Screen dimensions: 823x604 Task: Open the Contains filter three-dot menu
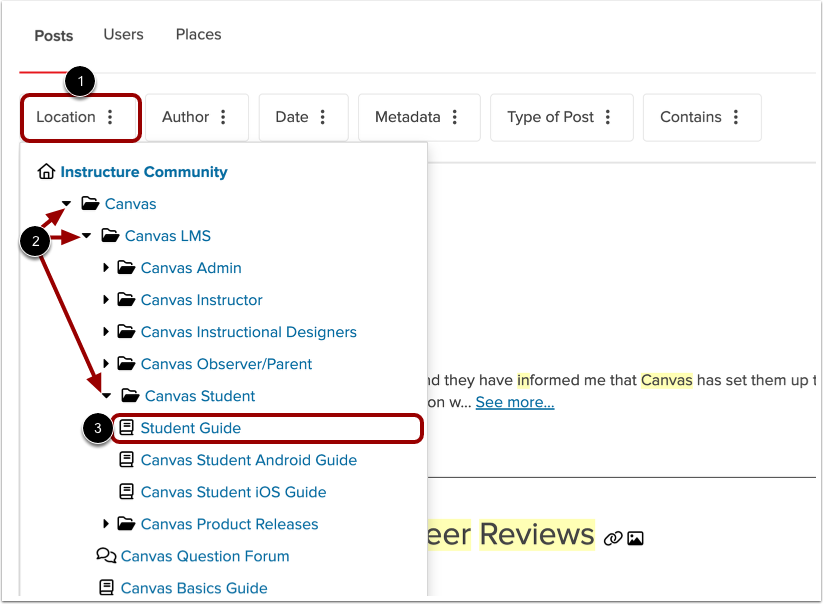[736, 117]
